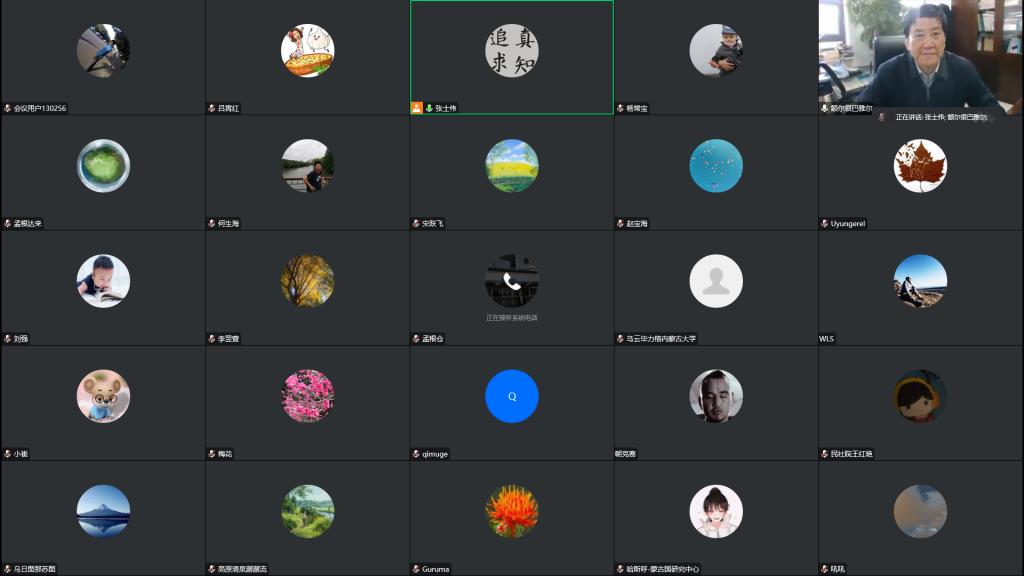Select the 追求真知 calligraphy avatar
The image size is (1024, 576).
(x=512, y=50)
